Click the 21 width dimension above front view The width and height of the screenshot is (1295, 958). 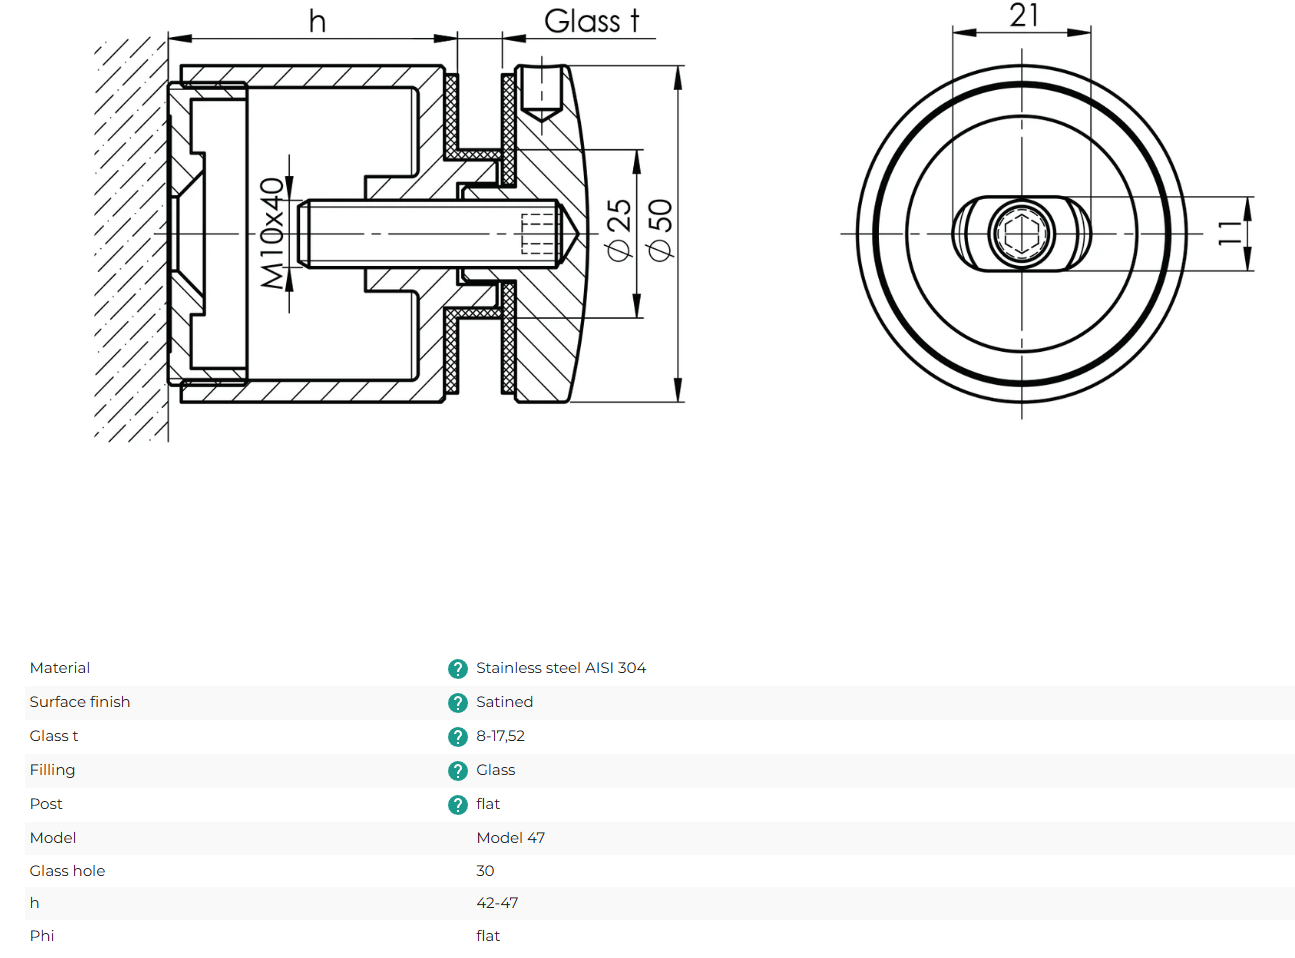(1024, 16)
